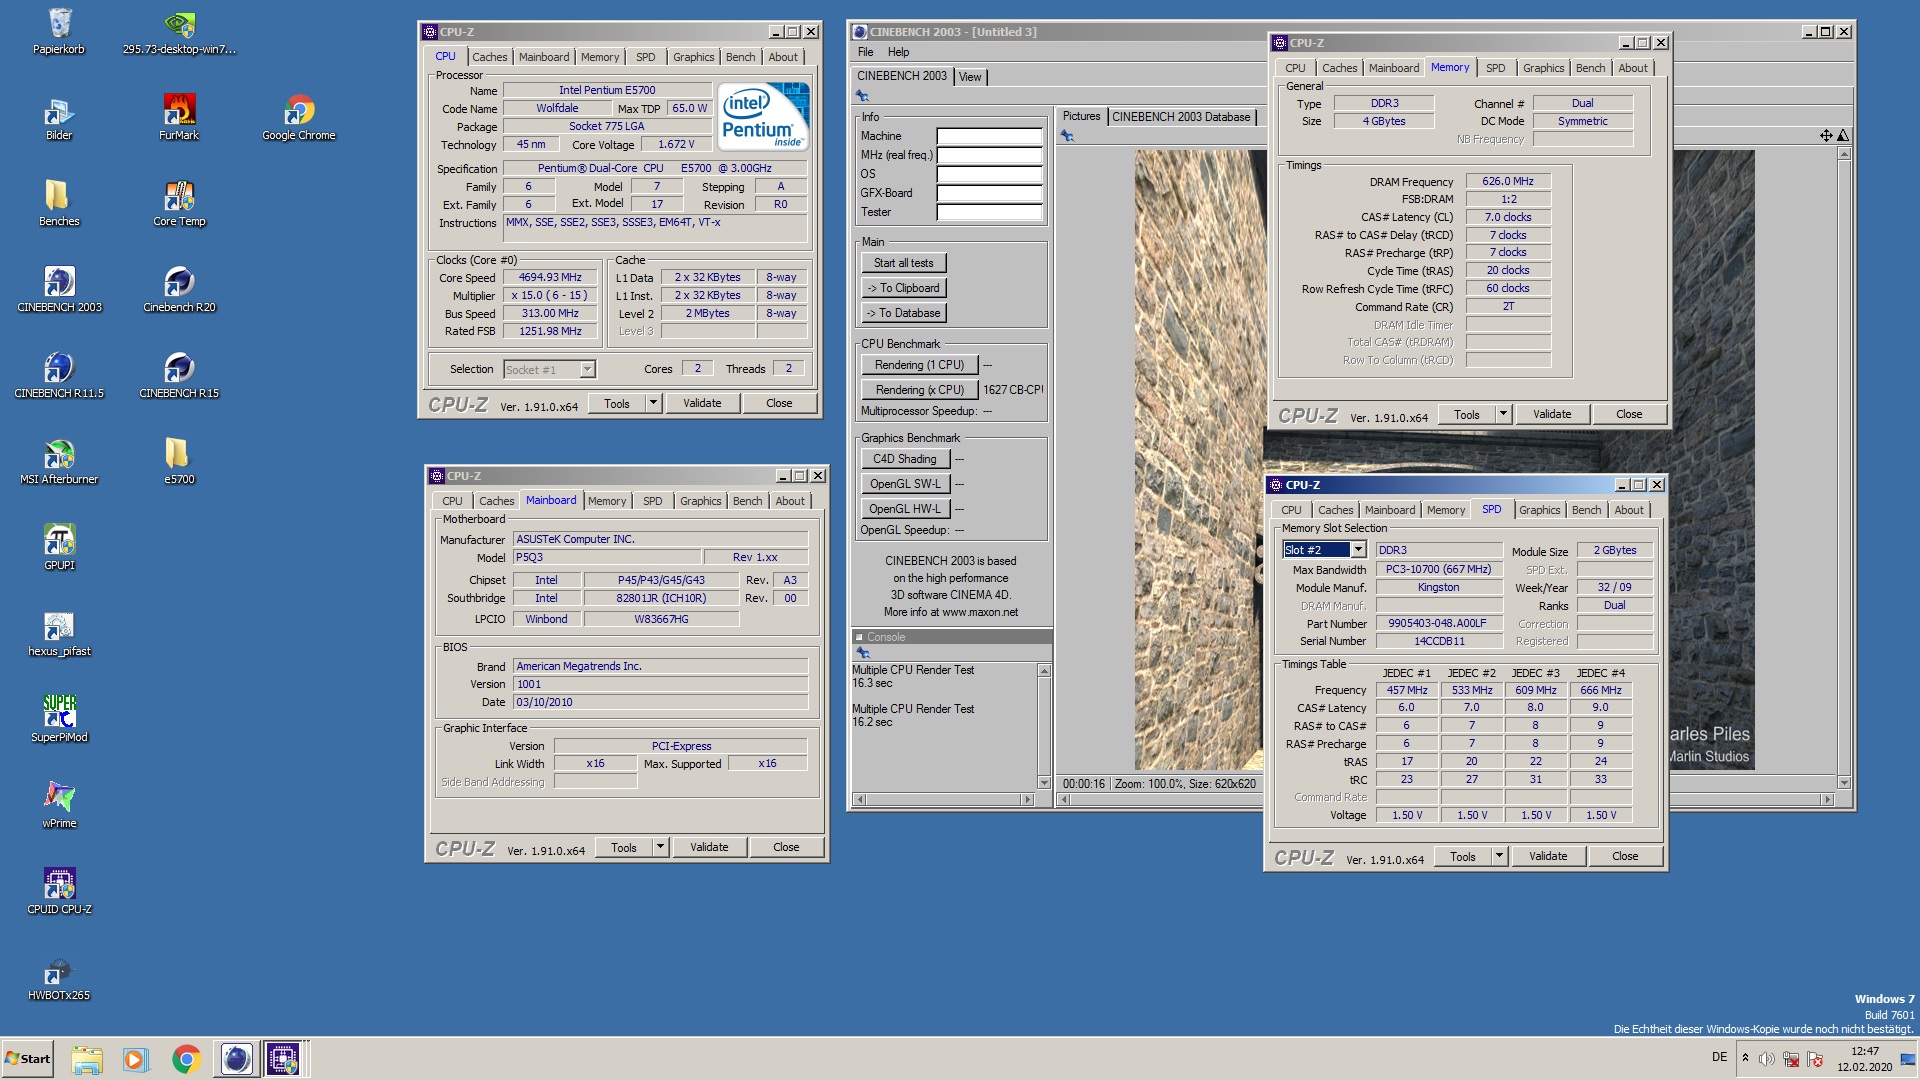Launch CINEBENCH R15 desktop shortcut
The width and height of the screenshot is (1920, 1080).
tap(179, 376)
